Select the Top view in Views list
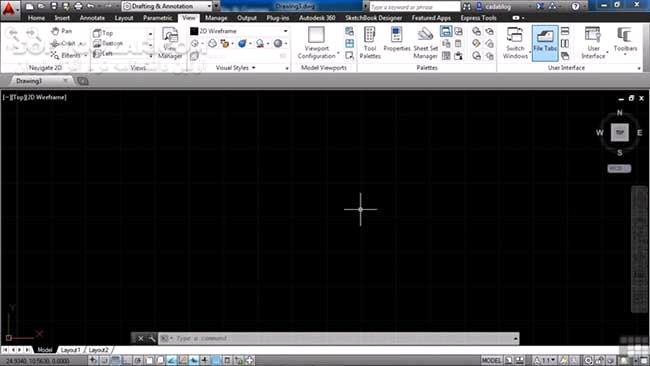 pyautogui.click(x=103, y=33)
